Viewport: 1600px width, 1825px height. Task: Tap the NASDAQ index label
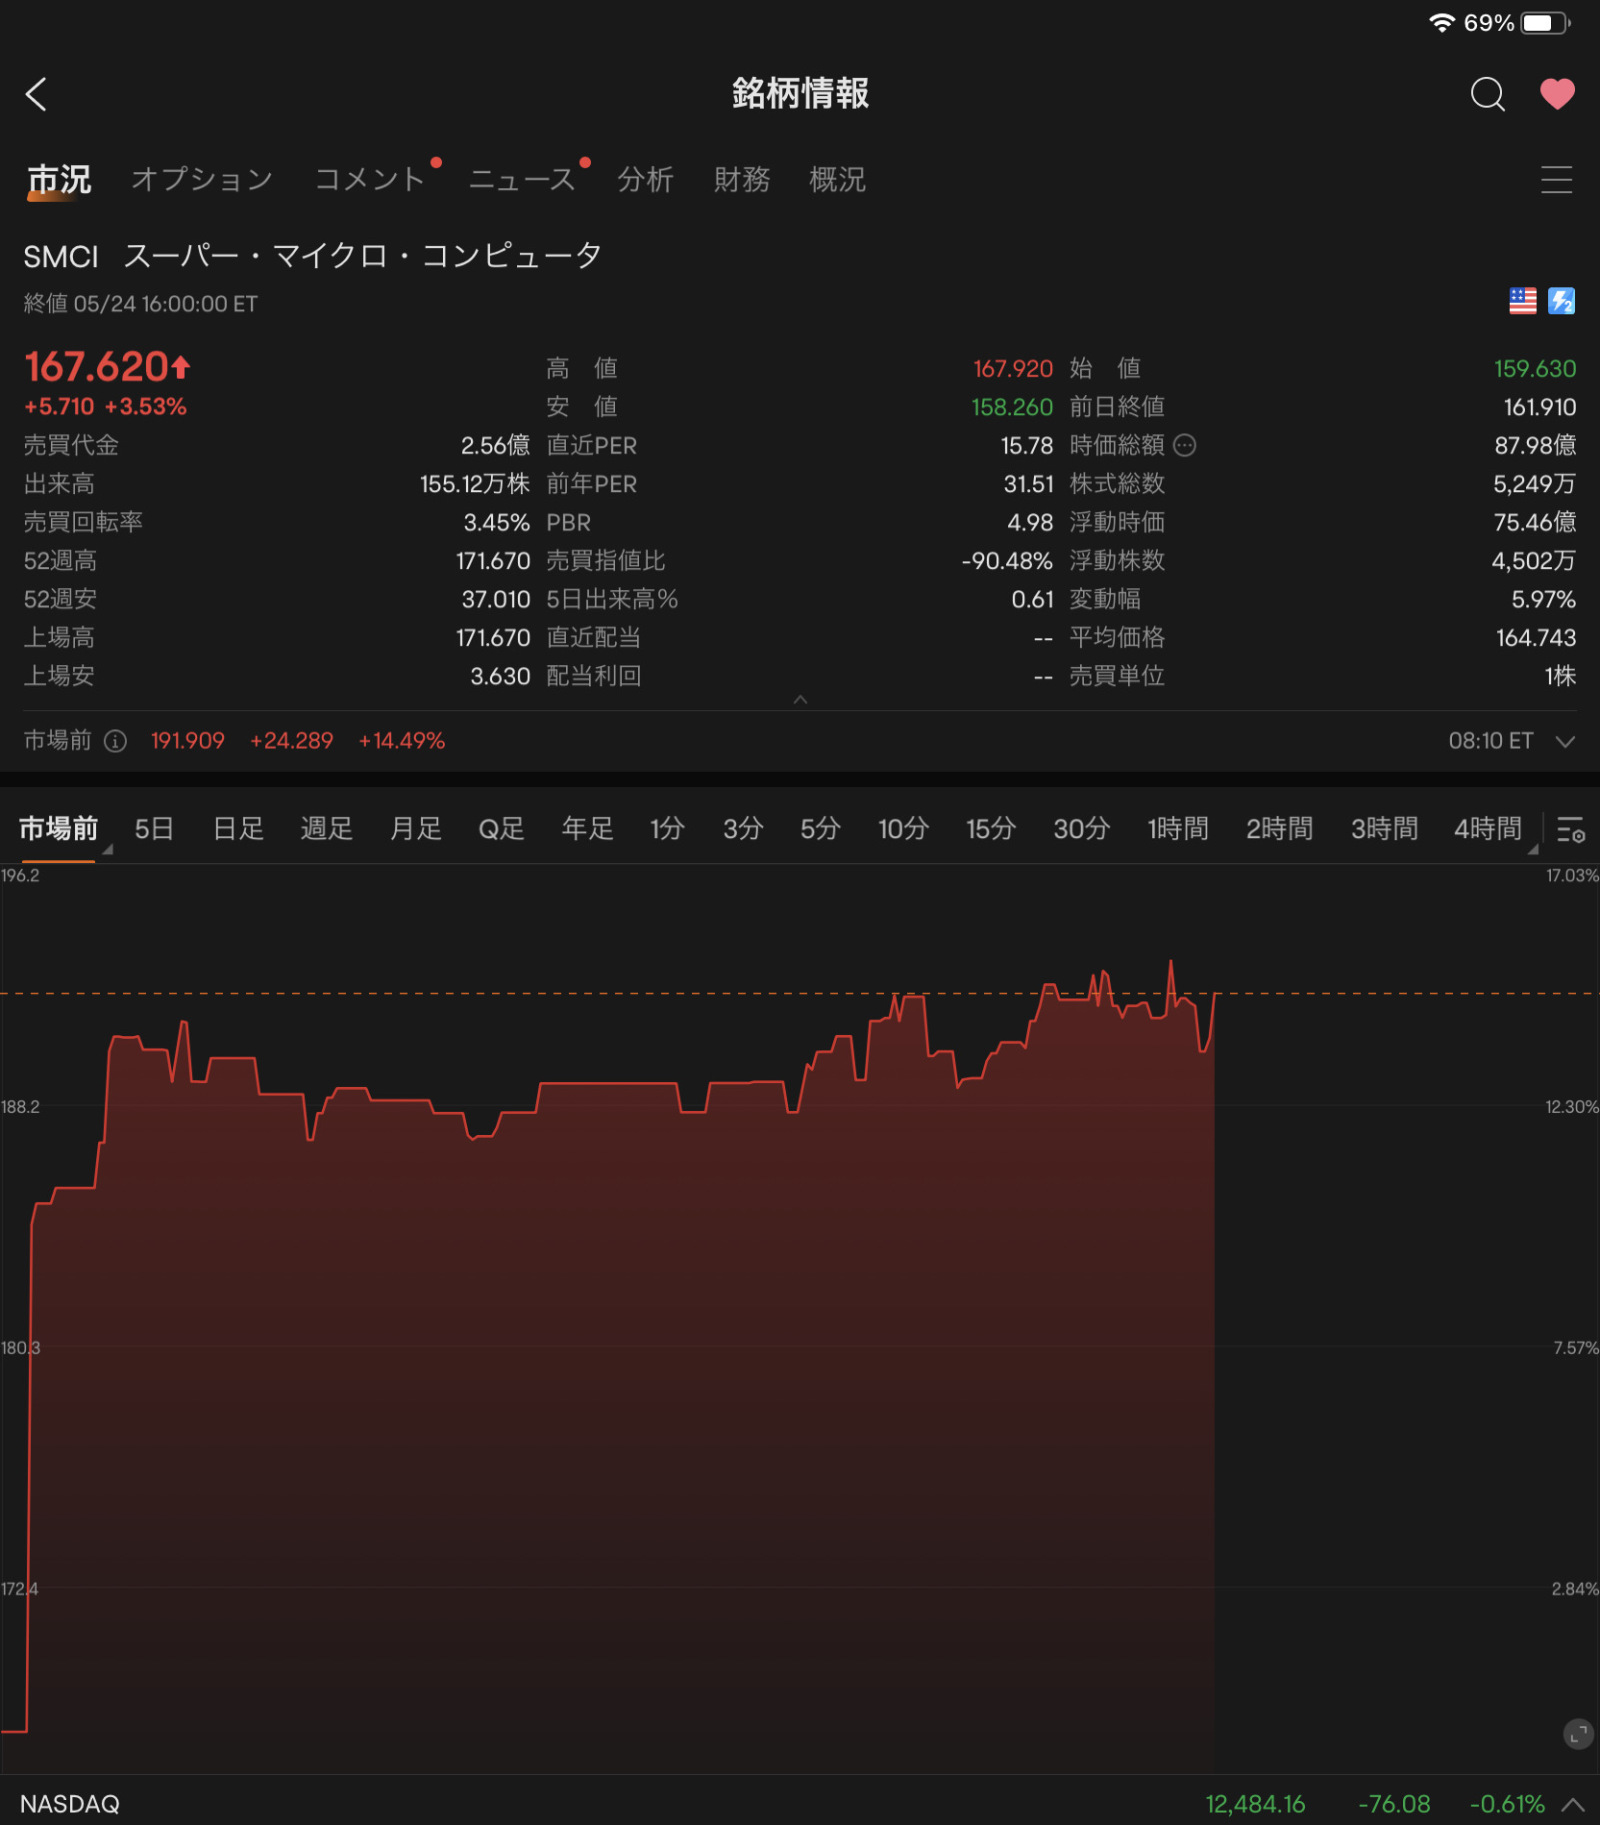[x=70, y=1804]
